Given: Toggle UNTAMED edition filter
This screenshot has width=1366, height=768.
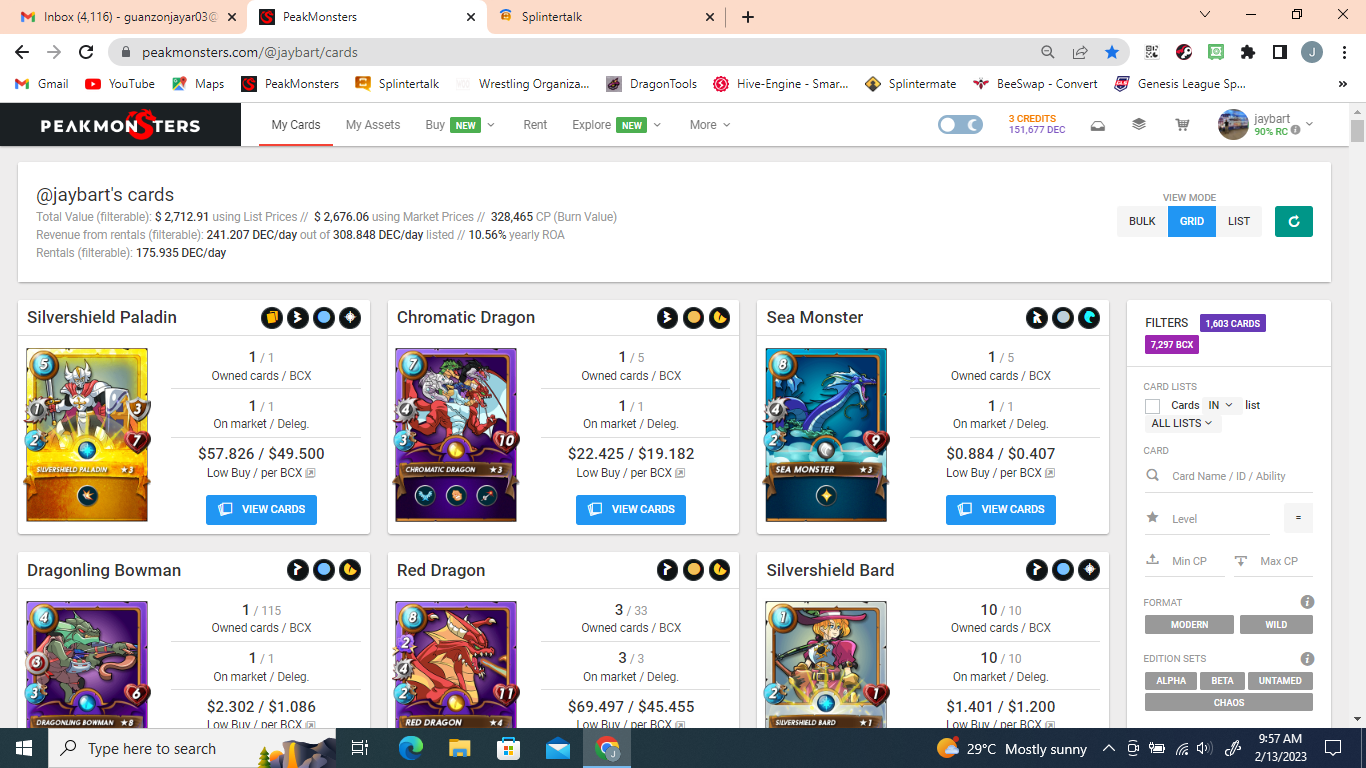Looking at the screenshot, I should 1280,681.
